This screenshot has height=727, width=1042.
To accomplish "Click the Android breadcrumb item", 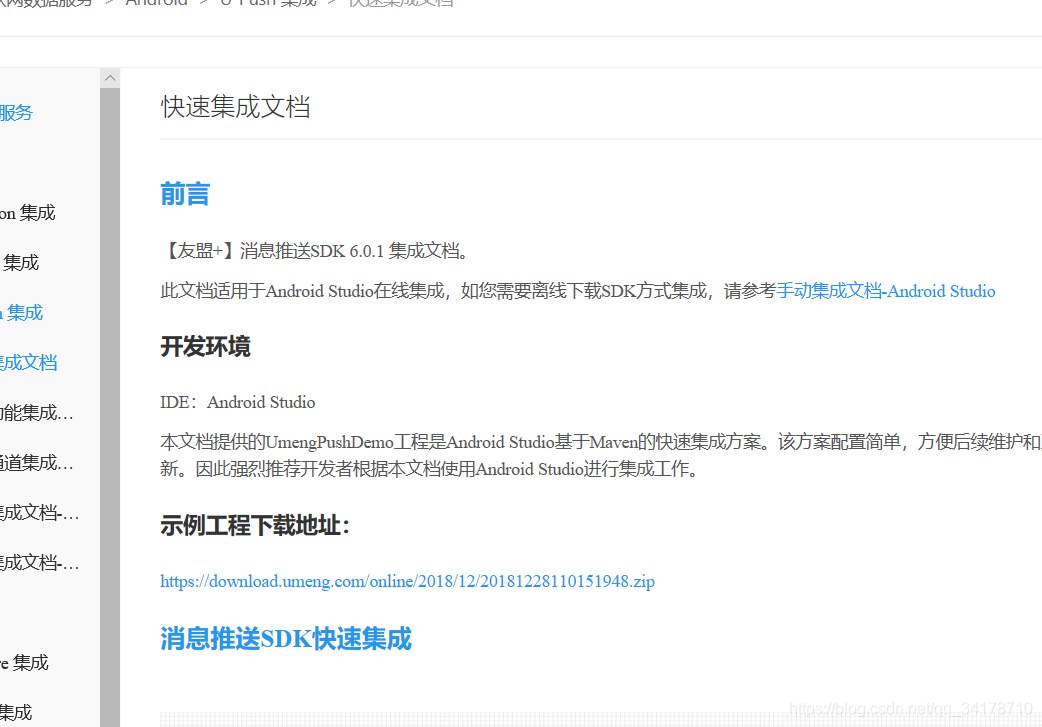I will click(x=156, y=3).
